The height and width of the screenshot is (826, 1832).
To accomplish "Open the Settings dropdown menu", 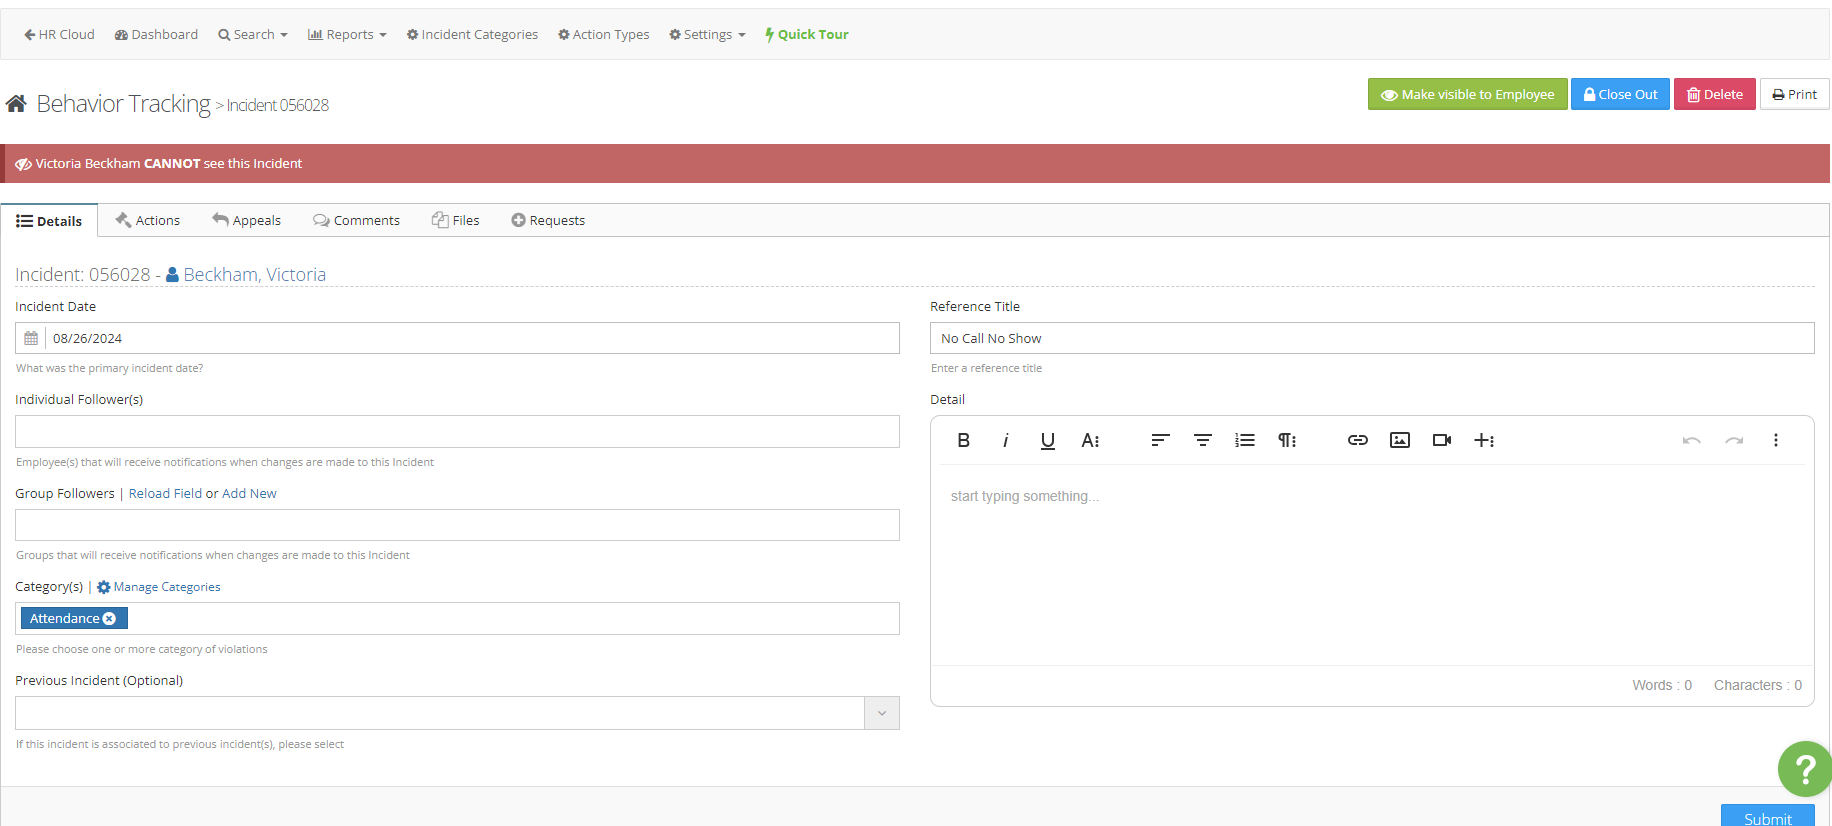I will point(707,34).
